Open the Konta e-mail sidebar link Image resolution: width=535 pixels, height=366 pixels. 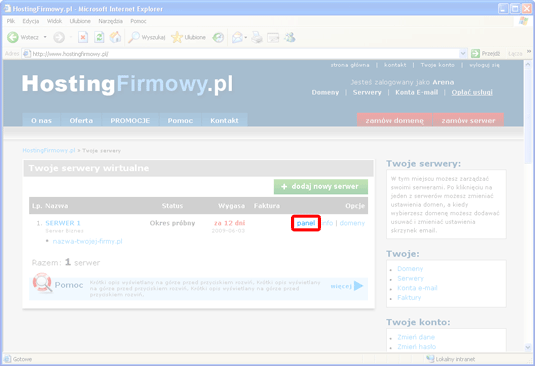coord(417,288)
